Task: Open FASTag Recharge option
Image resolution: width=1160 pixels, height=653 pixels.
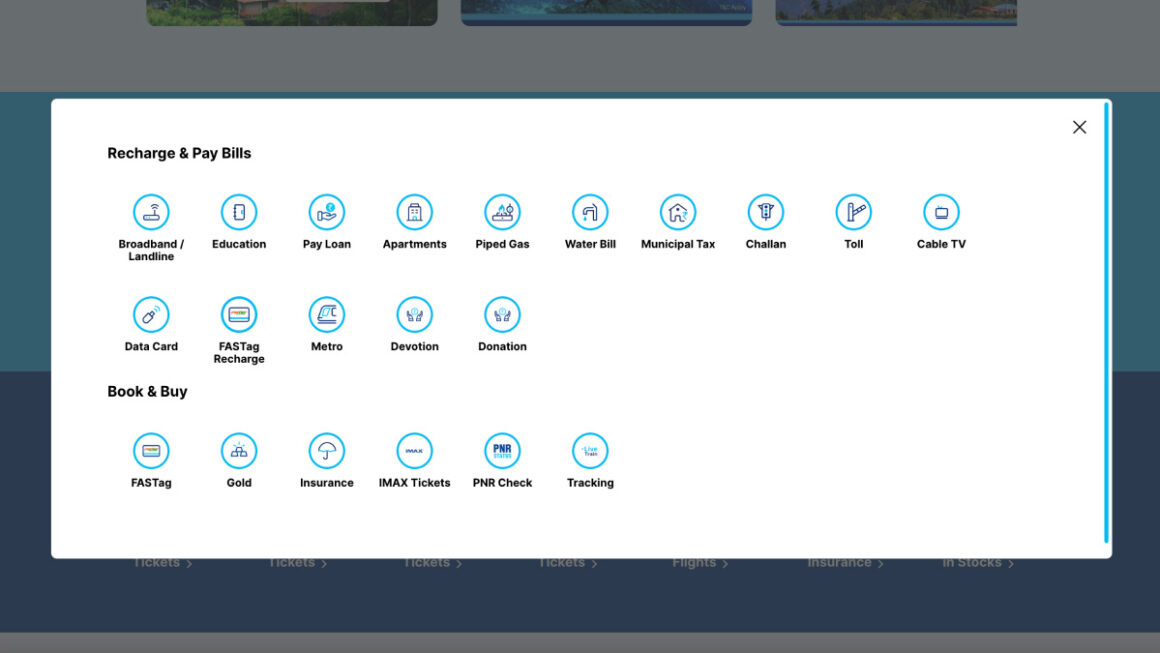Action: coord(239,315)
